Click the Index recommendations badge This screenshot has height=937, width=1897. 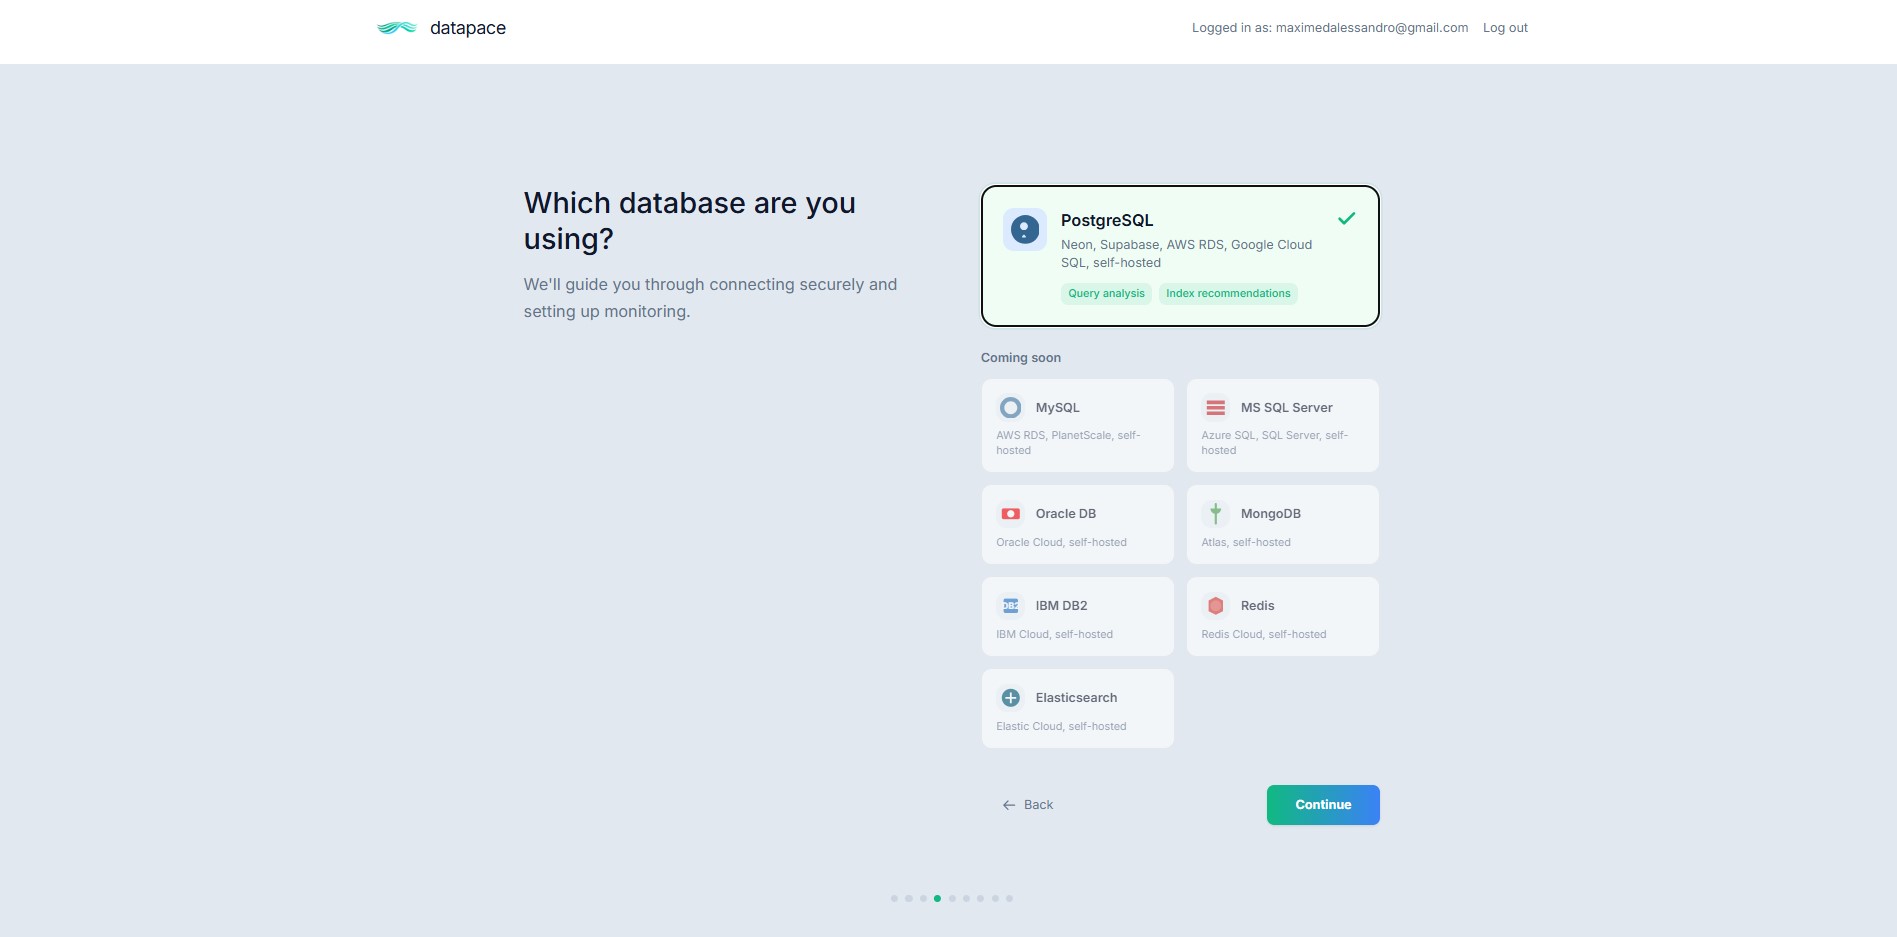[x=1227, y=293]
